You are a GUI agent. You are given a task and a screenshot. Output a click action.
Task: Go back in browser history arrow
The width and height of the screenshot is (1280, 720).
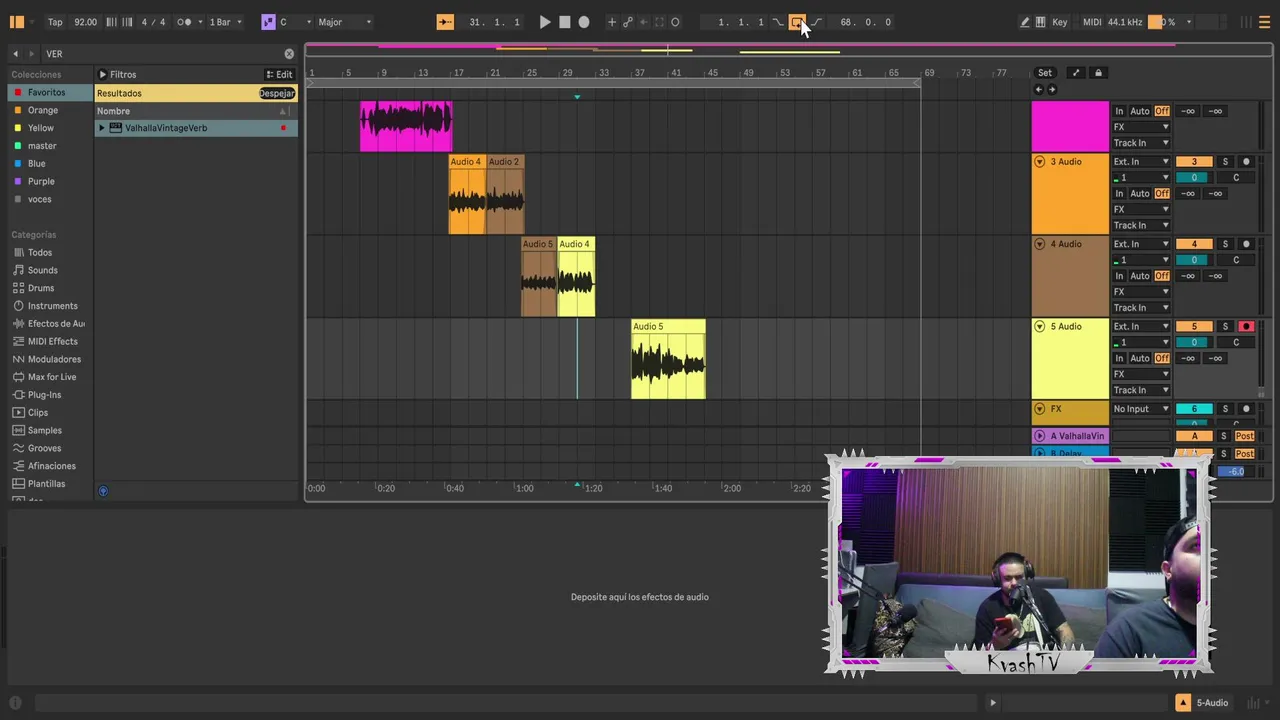click(15, 54)
